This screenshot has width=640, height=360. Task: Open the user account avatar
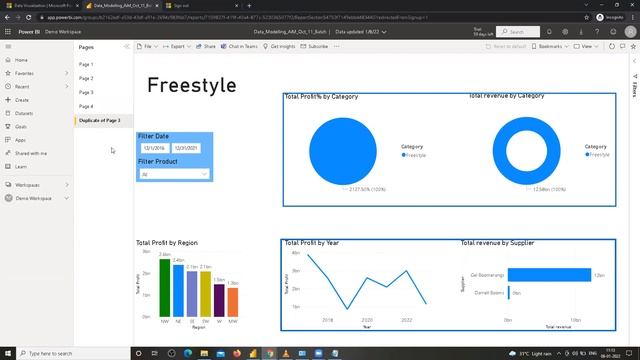pos(630,31)
